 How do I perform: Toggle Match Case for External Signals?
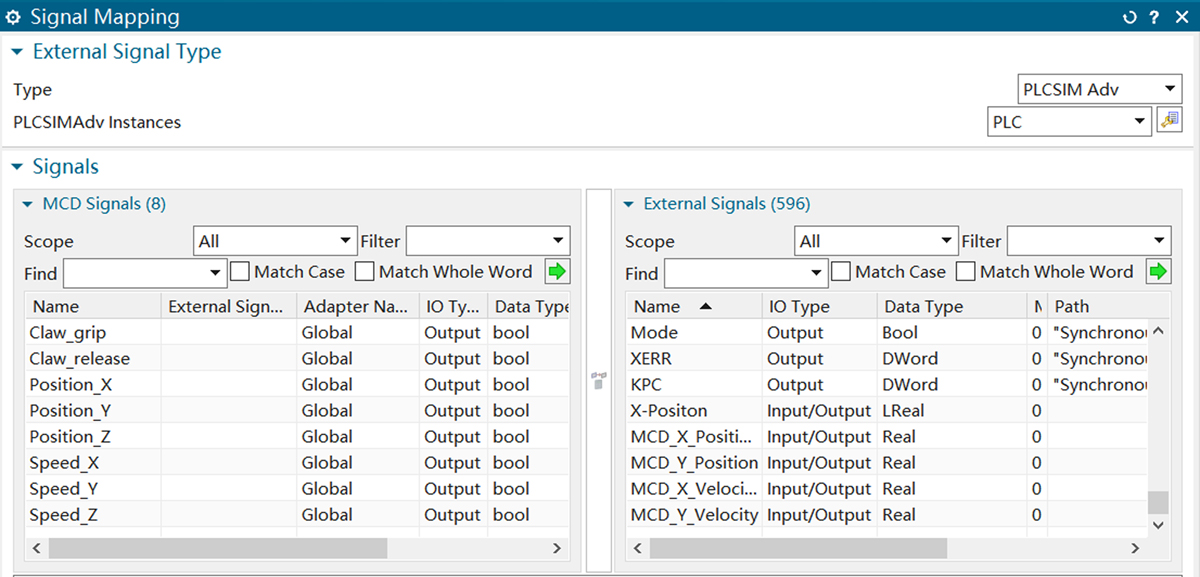[x=841, y=271]
